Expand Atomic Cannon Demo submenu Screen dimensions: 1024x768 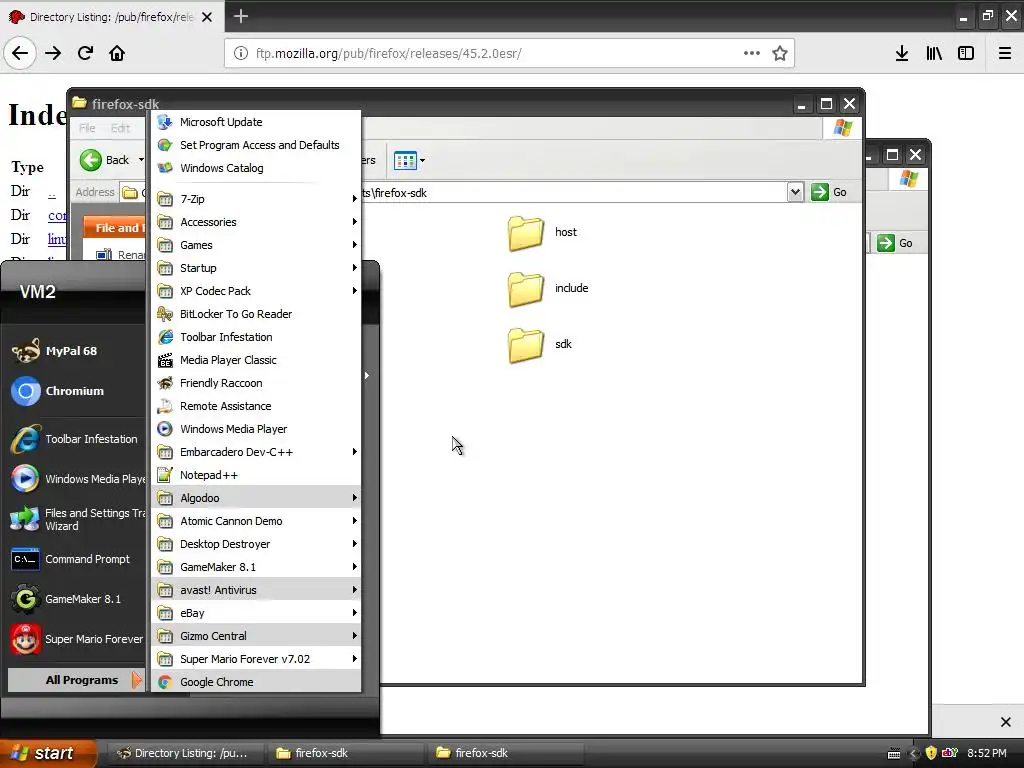click(x=256, y=521)
